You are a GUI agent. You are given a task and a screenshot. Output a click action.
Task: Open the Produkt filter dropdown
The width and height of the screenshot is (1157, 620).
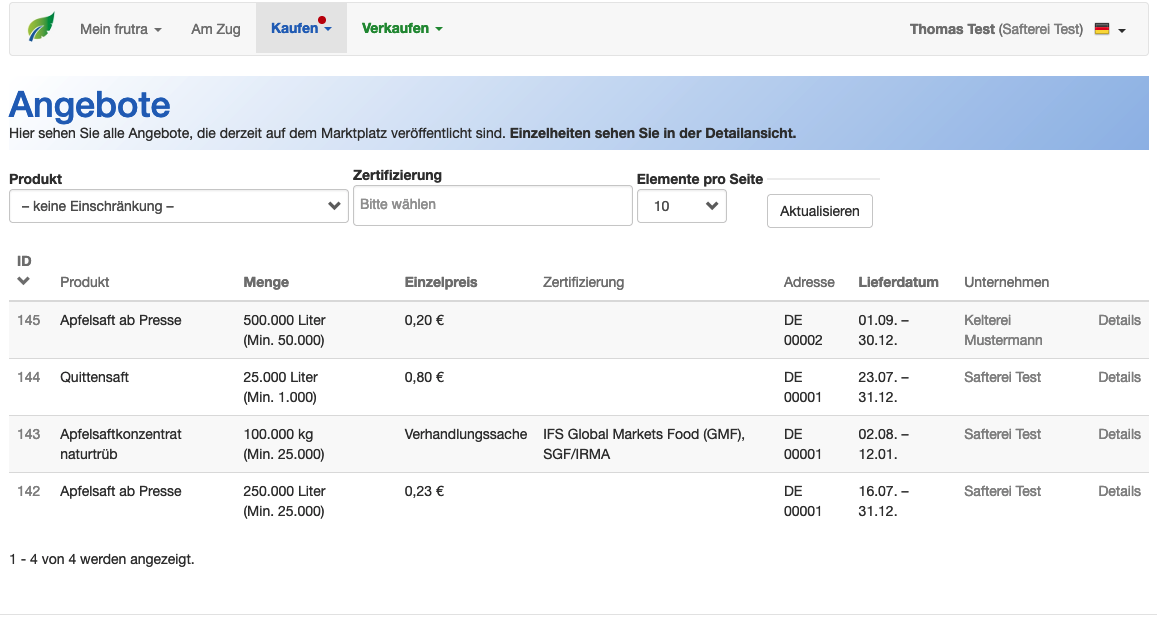pos(179,206)
